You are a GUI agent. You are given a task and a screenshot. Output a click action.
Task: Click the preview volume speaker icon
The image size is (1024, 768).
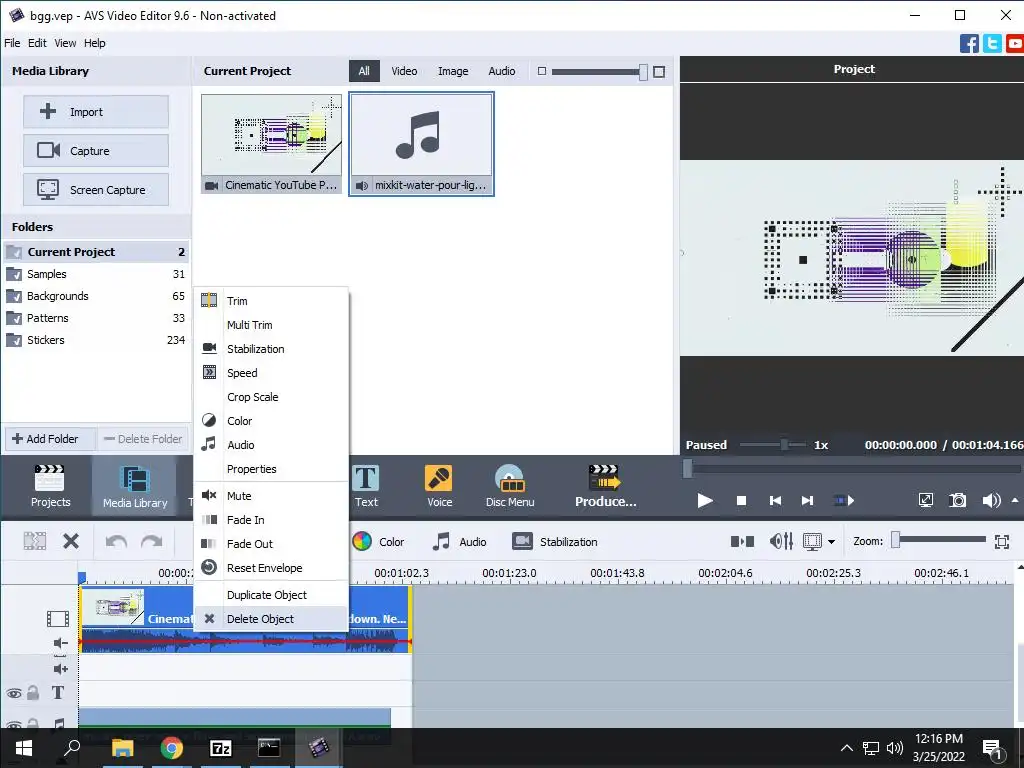tap(991, 500)
